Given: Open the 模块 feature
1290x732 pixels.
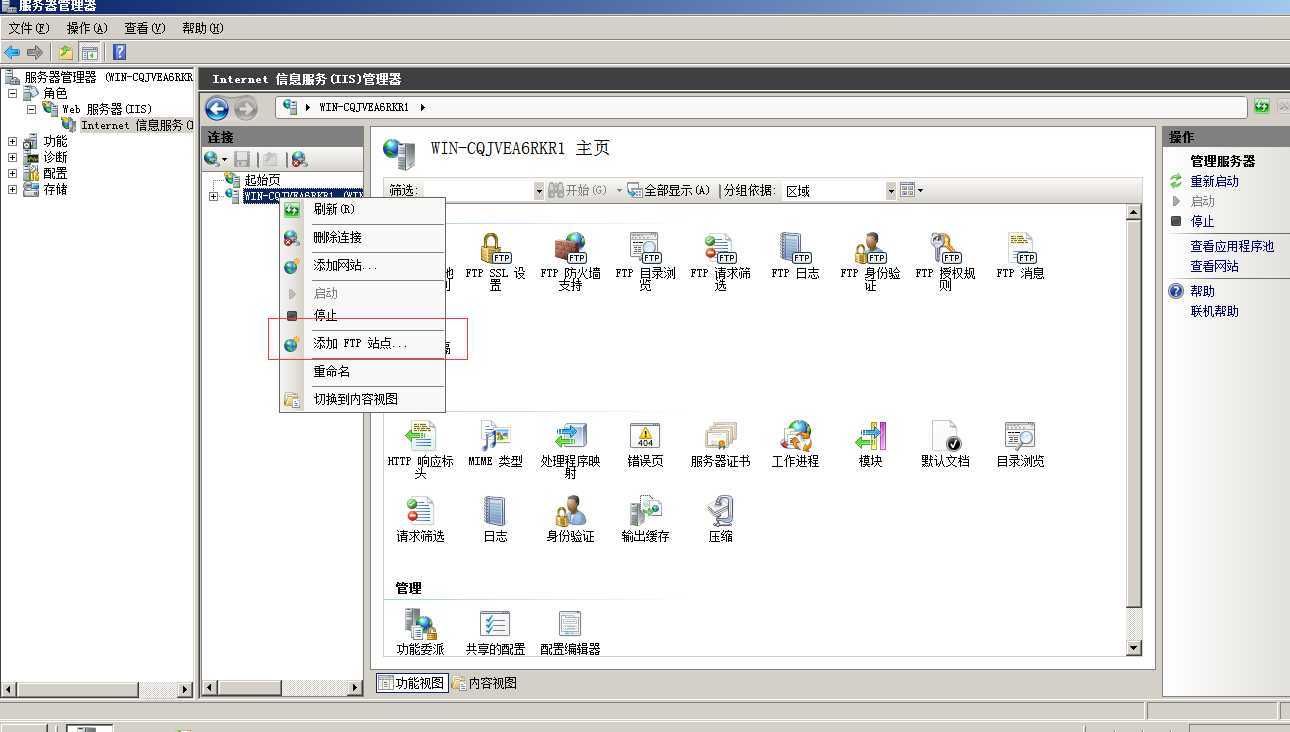Looking at the screenshot, I should pyautogui.click(x=870, y=443).
